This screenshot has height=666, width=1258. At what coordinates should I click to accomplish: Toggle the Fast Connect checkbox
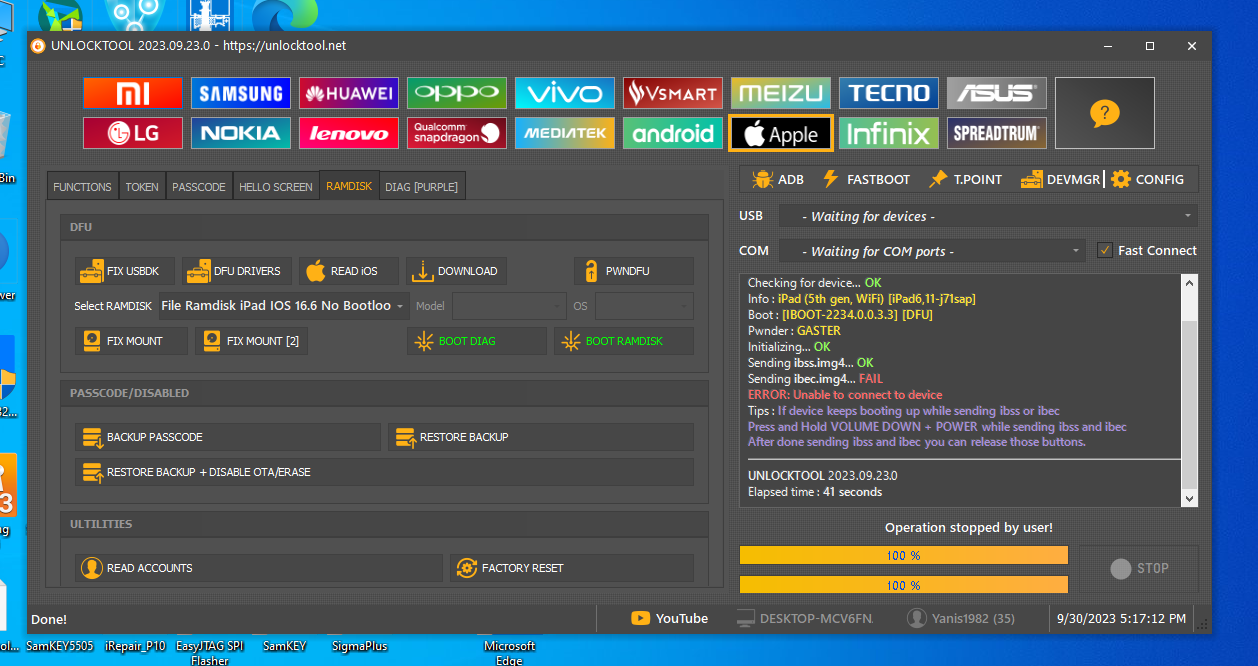pos(1105,250)
